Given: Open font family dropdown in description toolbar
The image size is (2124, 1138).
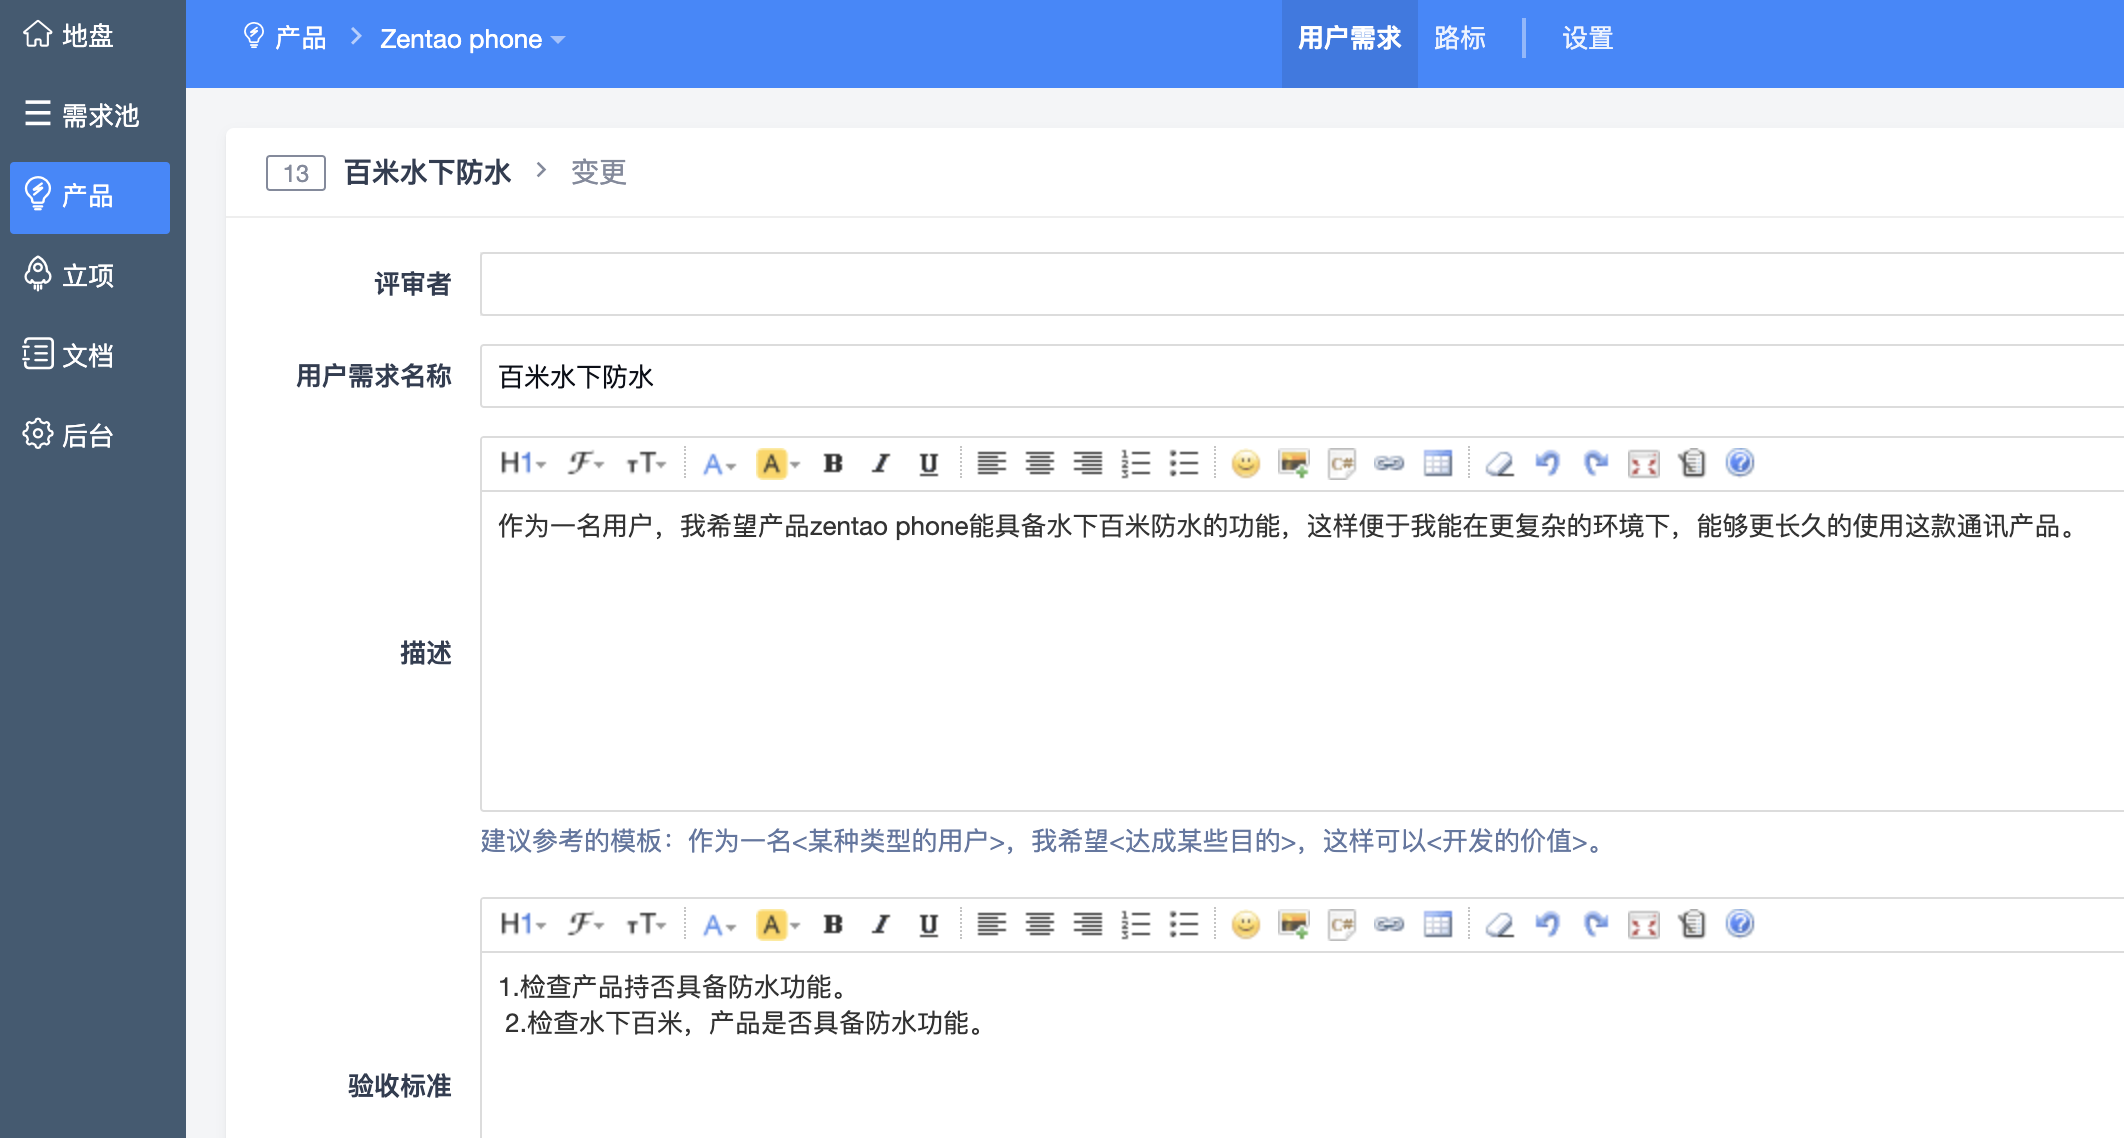Looking at the screenshot, I should pos(585,463).
